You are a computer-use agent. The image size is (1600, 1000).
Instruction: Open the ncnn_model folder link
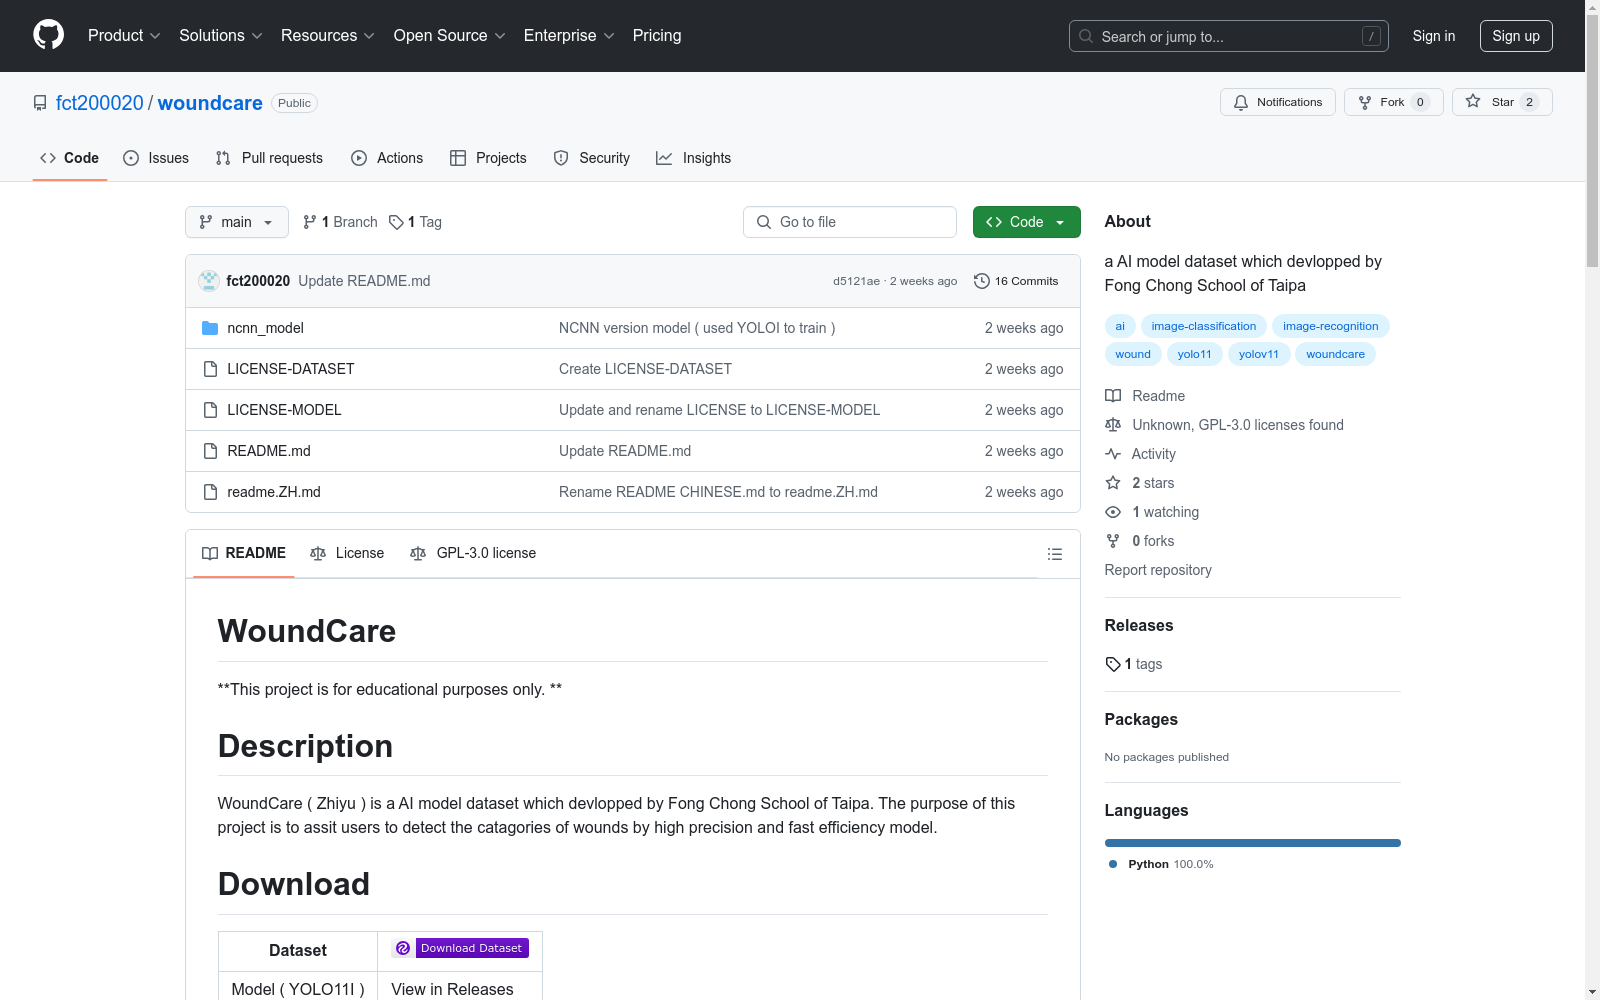(x=265, y=328)
